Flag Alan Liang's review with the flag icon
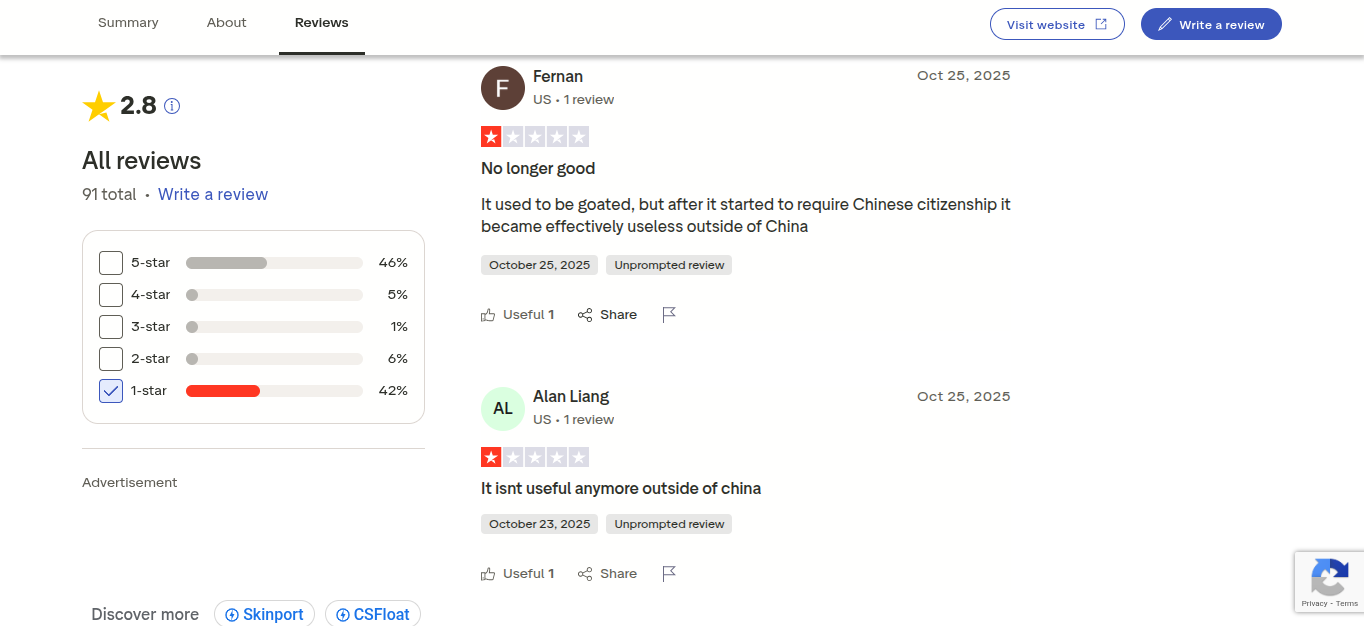The width and height of the screenshot is (1364, 626). (670, 574)
